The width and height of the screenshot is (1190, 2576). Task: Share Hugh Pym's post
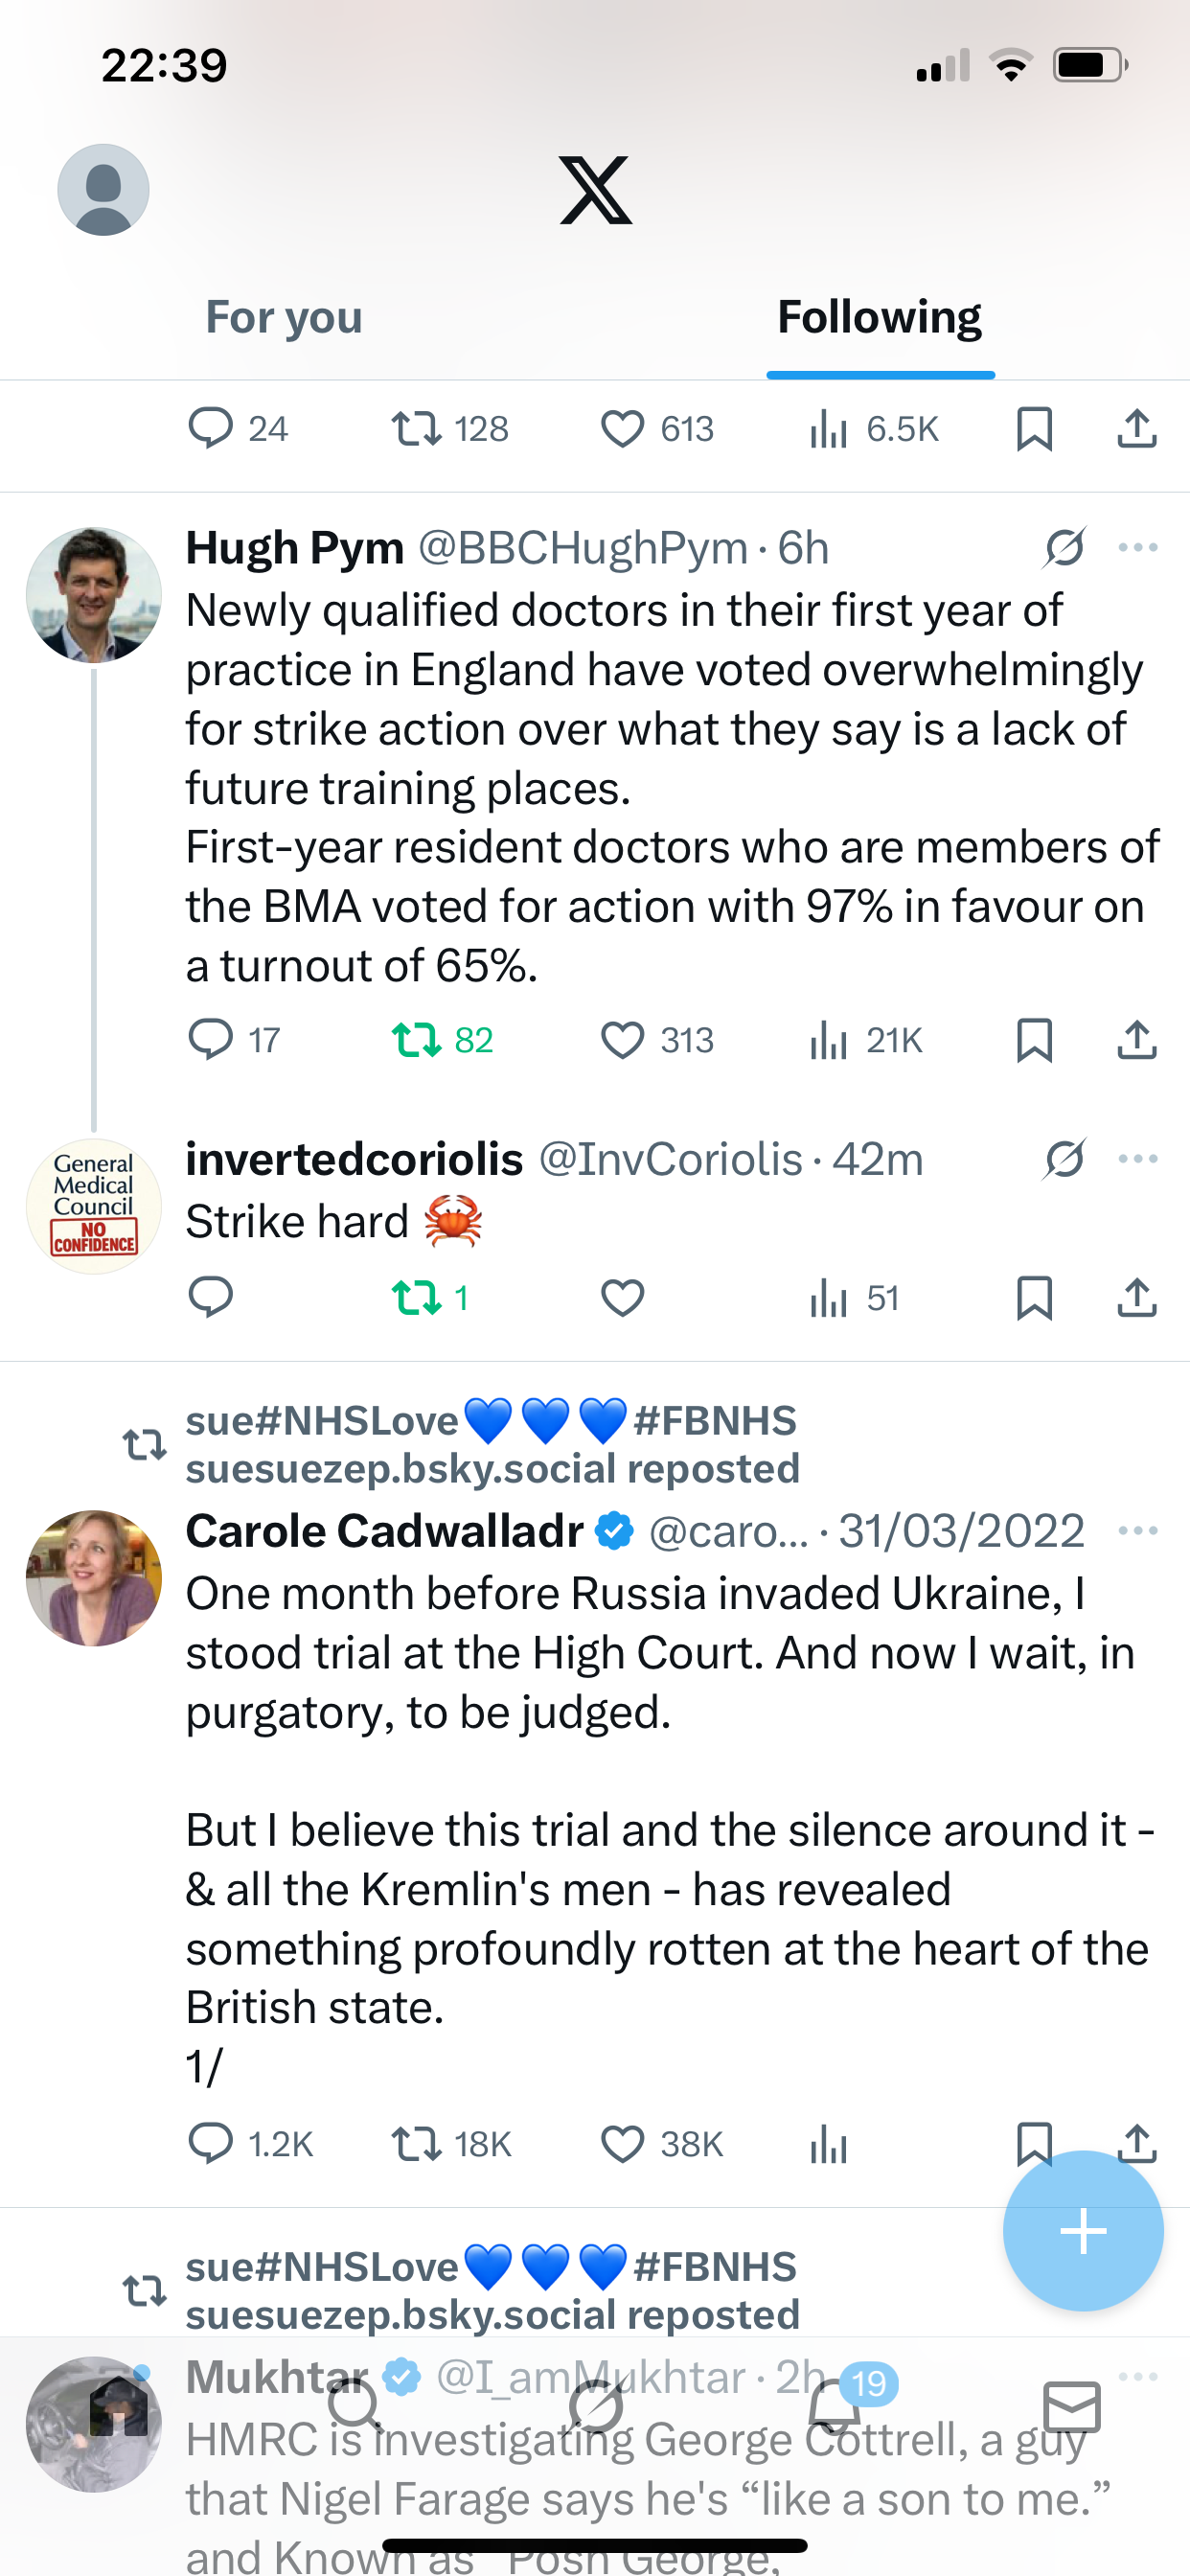(x=1136, y=1040)
